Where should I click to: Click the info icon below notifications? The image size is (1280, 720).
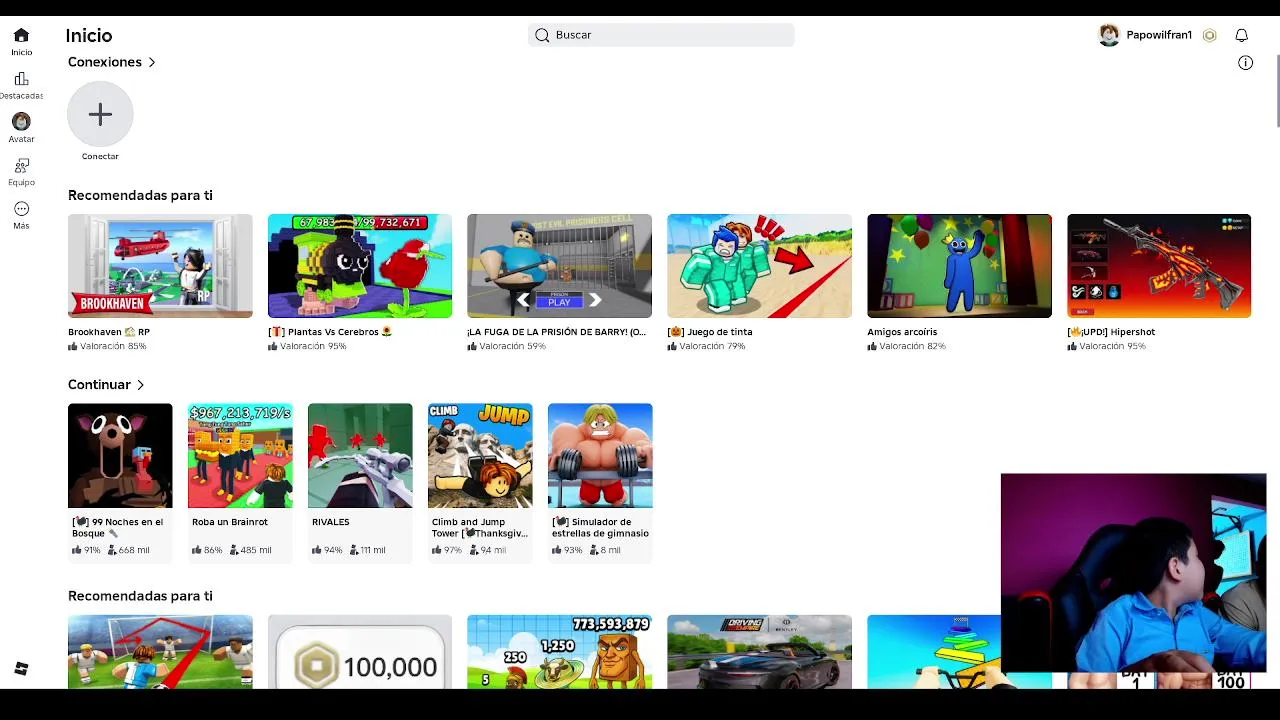(x=1245, y=62)
